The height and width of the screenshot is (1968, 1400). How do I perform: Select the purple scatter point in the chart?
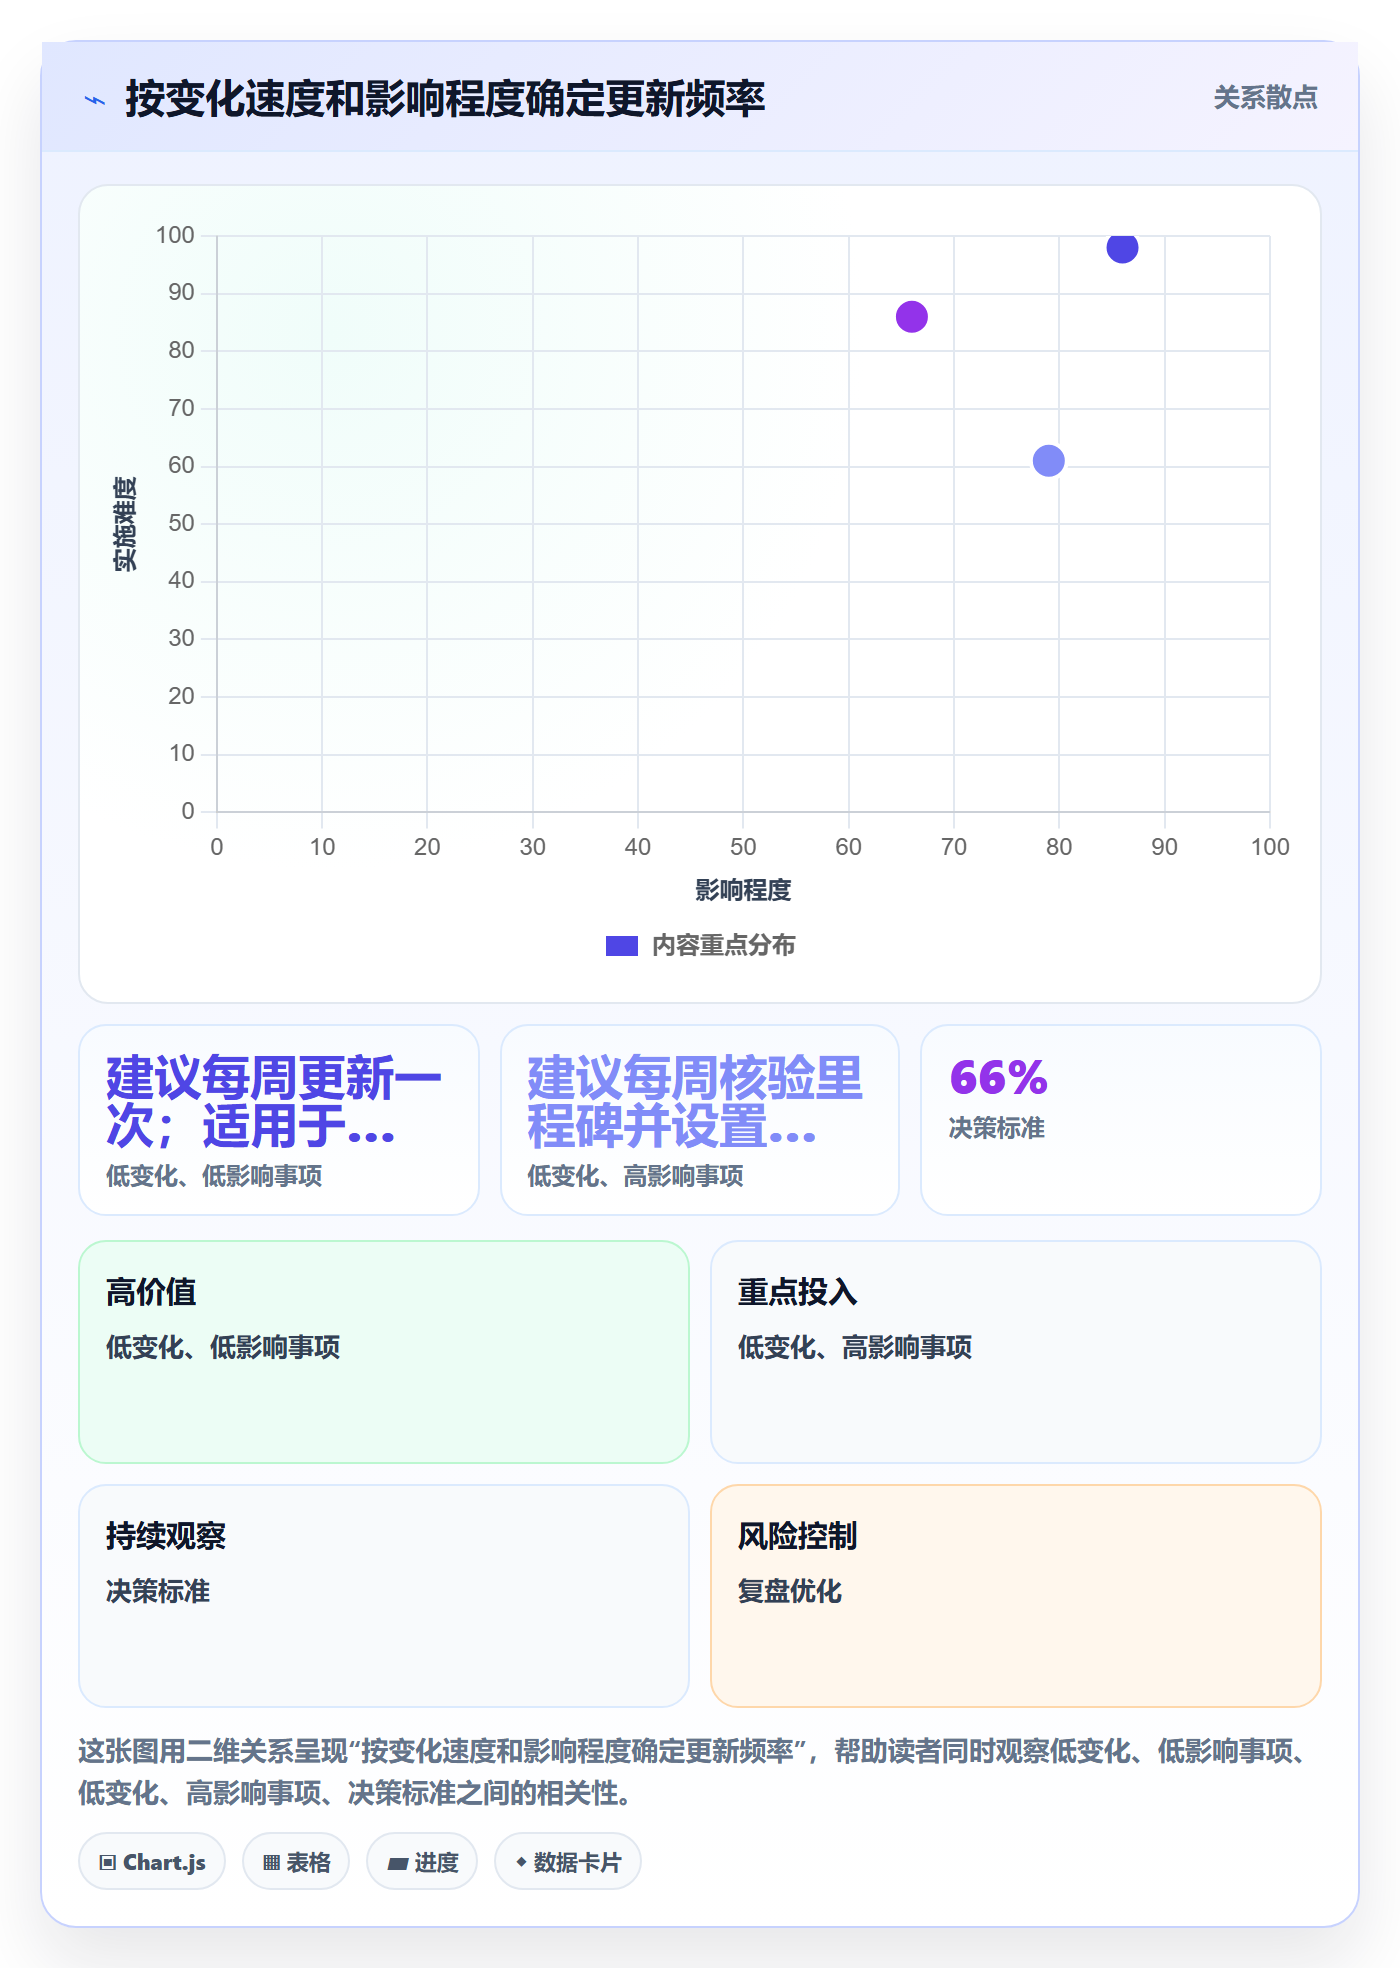(911, 317)
